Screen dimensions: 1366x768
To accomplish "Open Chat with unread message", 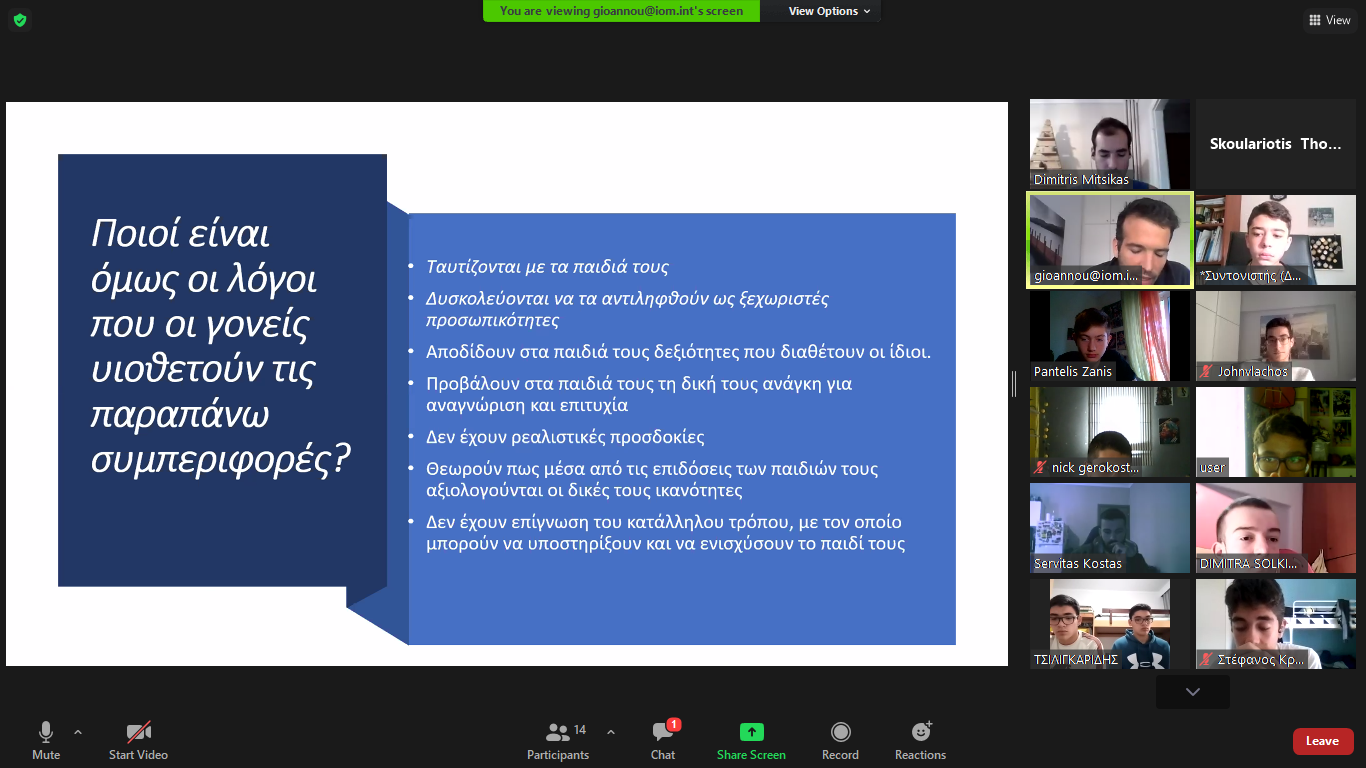I will [x=663, y=741].
